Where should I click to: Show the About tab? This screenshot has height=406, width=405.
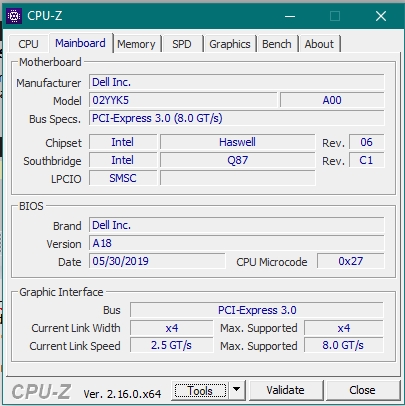319,44
